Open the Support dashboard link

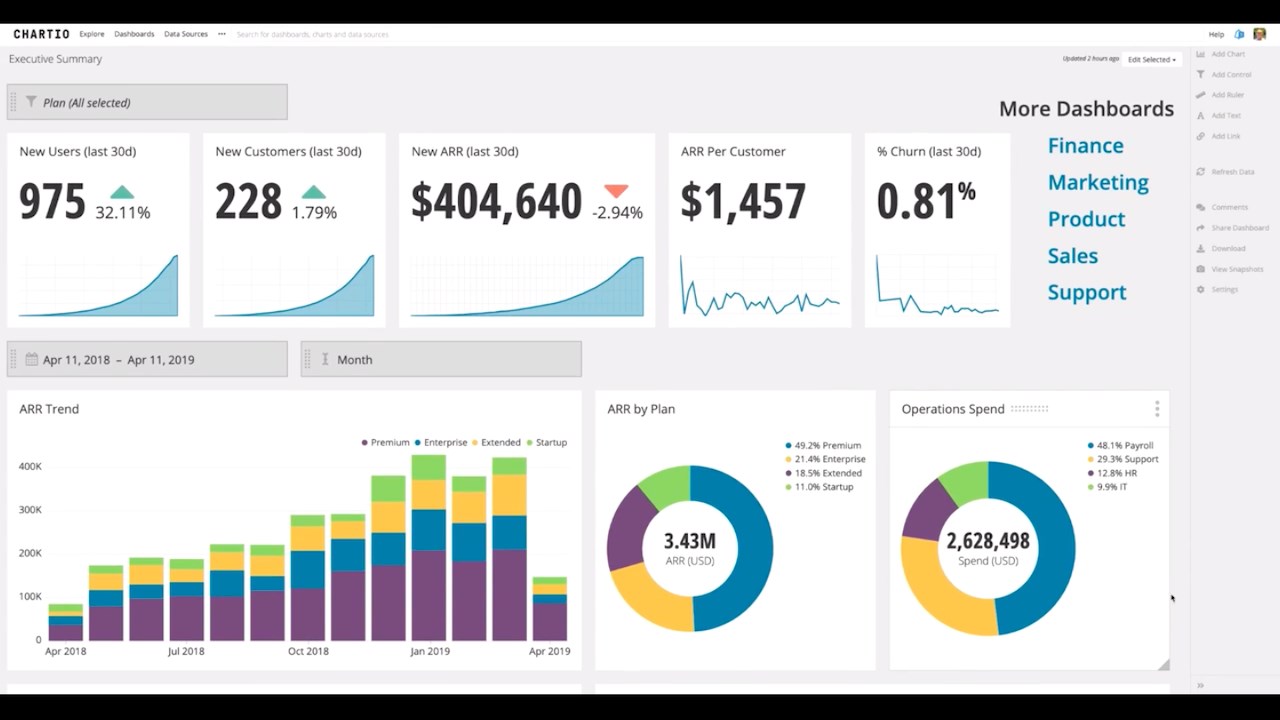point(1087,293)
